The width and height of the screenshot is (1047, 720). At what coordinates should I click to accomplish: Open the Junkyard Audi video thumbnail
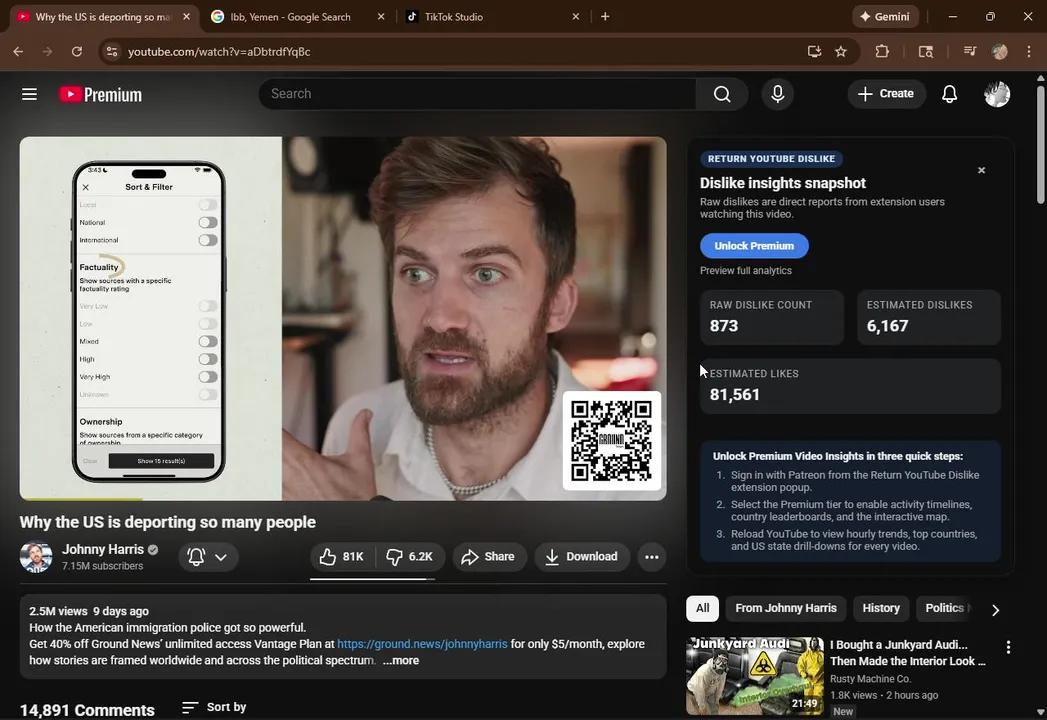tap(755, 675)
